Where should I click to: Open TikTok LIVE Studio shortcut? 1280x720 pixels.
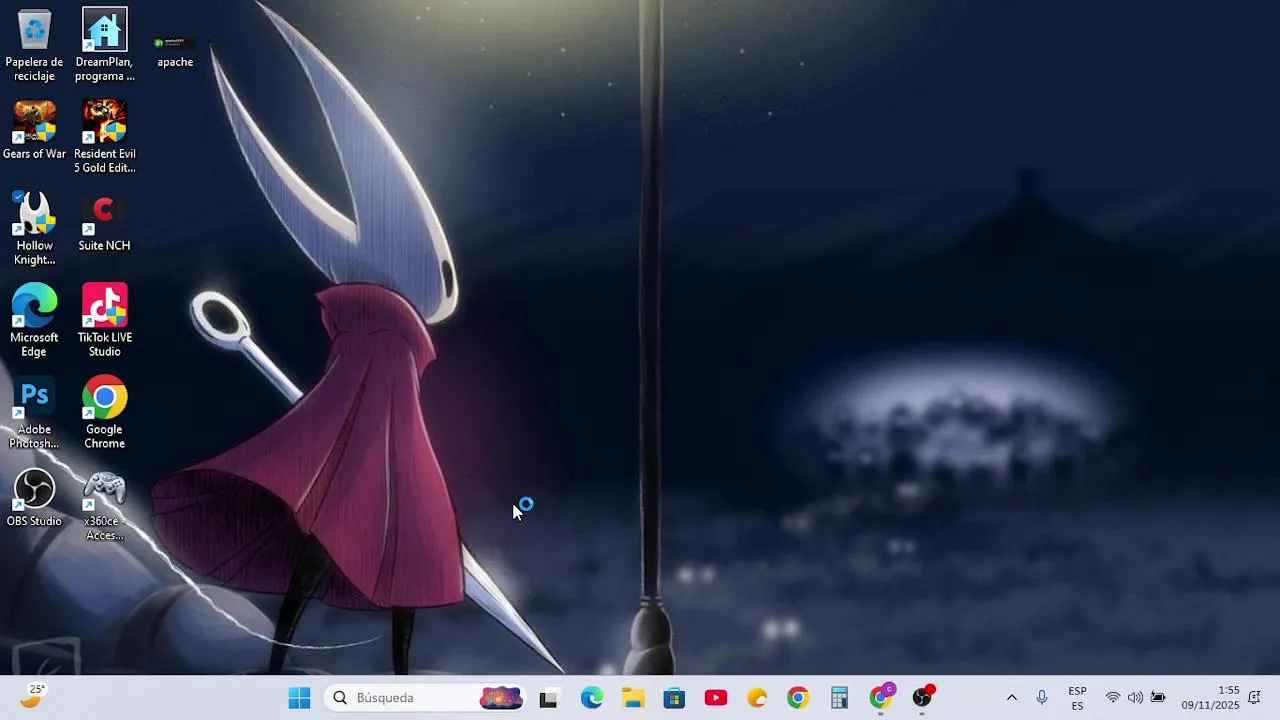pos(104,321)
